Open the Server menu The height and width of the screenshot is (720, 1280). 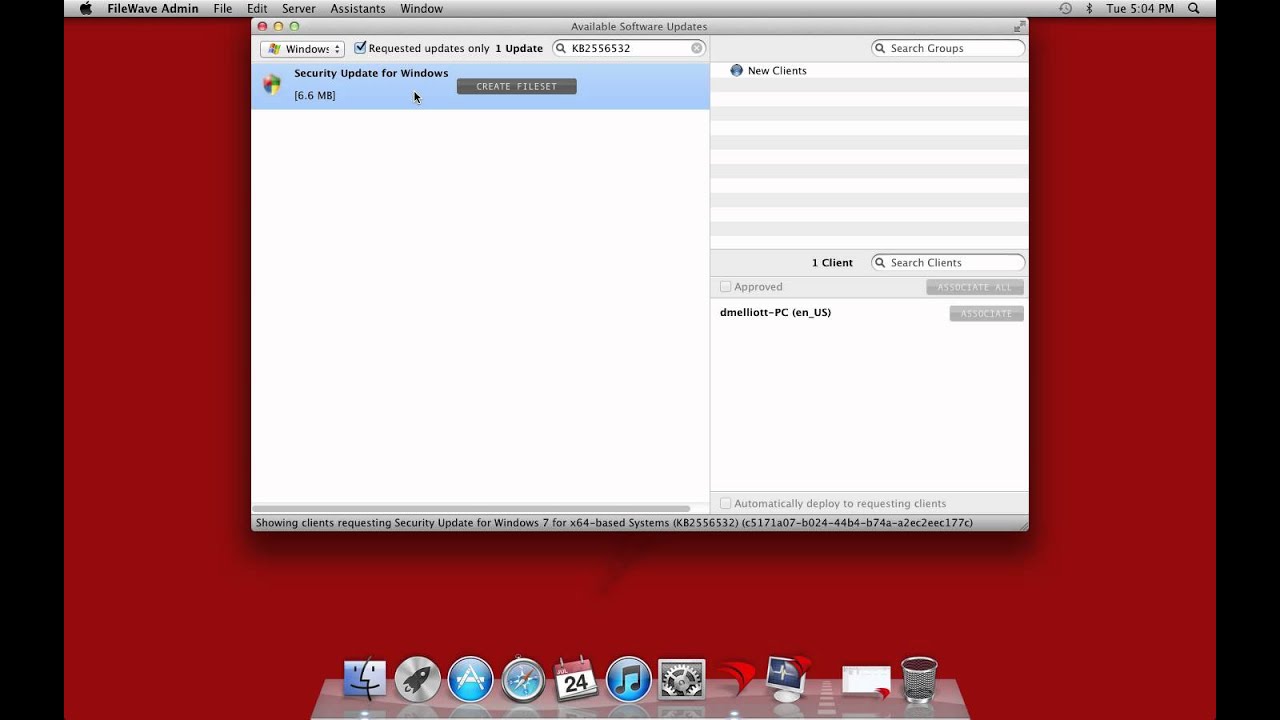[298, 8]
